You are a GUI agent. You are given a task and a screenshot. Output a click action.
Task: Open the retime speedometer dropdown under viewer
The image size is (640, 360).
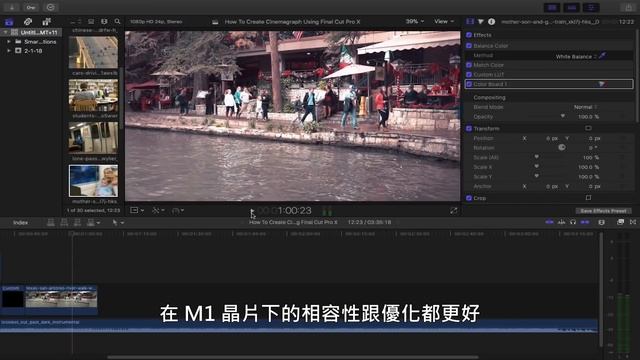click(178, 210)
